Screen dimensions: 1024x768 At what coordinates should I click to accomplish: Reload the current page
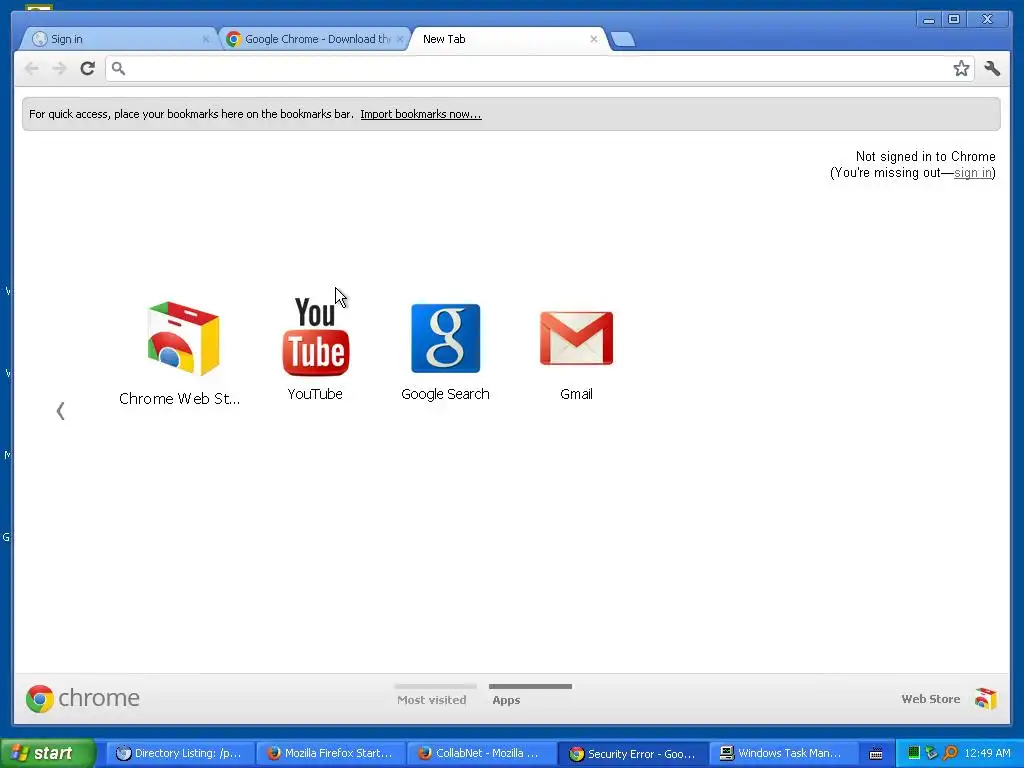[88, 68]
